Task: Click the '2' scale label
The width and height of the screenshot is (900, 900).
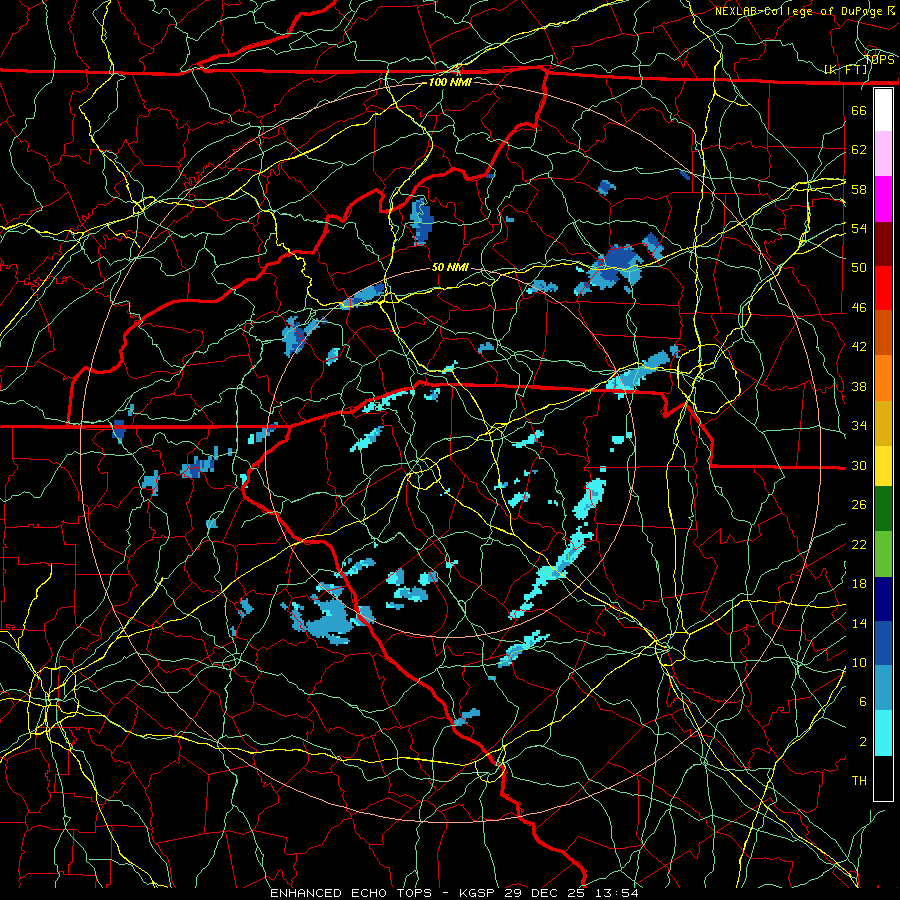Action: click(863, 742)
